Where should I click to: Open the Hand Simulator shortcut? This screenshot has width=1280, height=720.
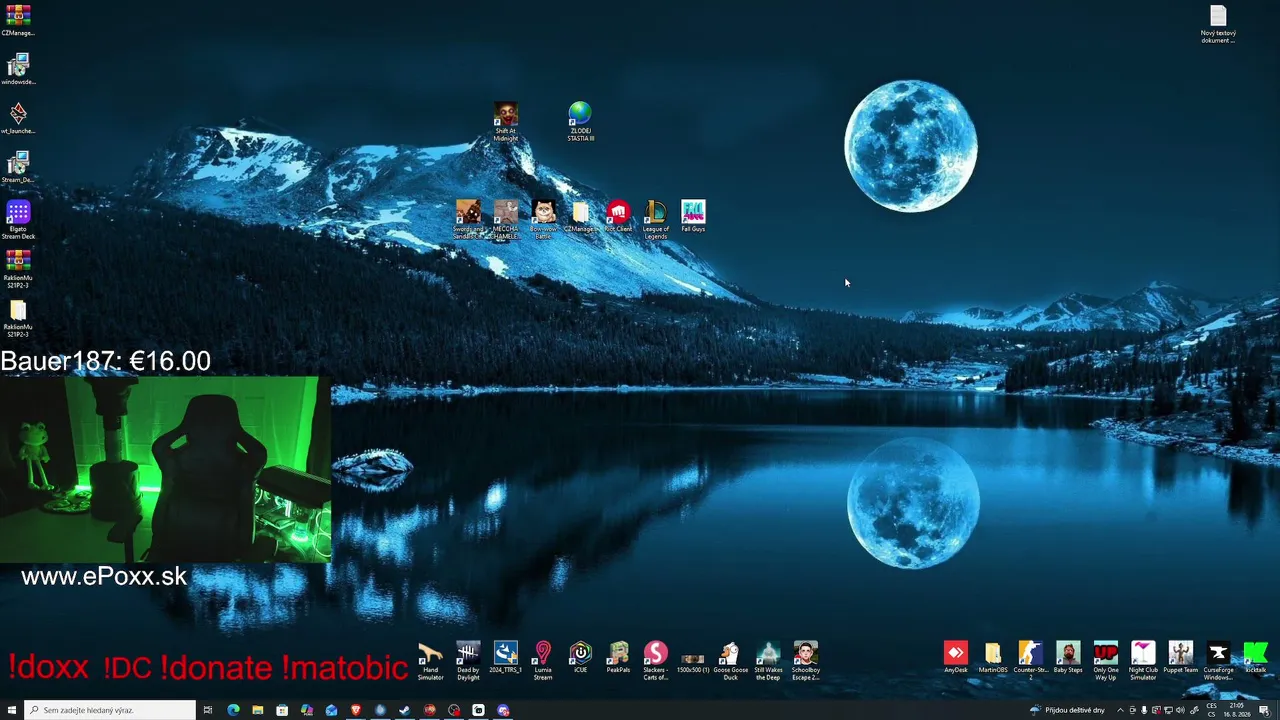click(x=430, y=661)
